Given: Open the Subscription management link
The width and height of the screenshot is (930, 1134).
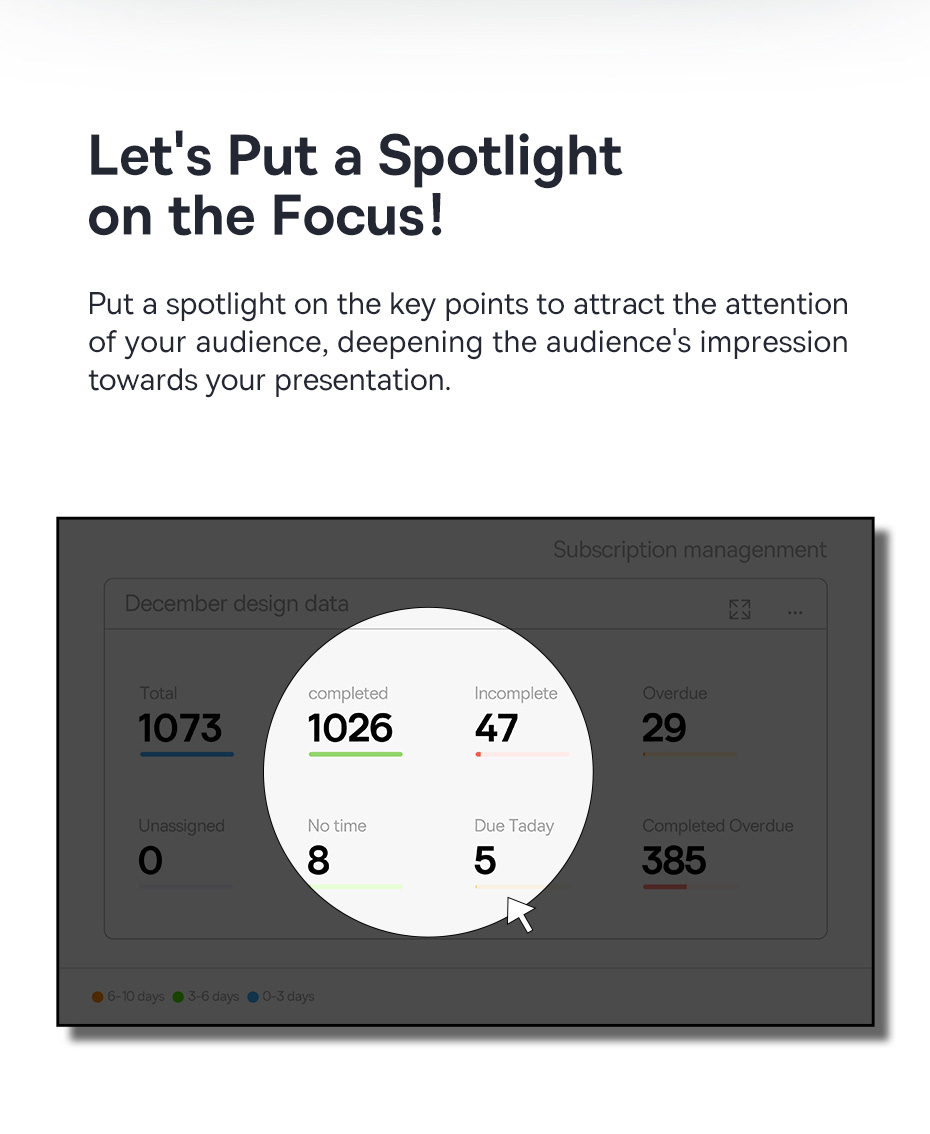Looking at the screenshot, I should point(689,550).
